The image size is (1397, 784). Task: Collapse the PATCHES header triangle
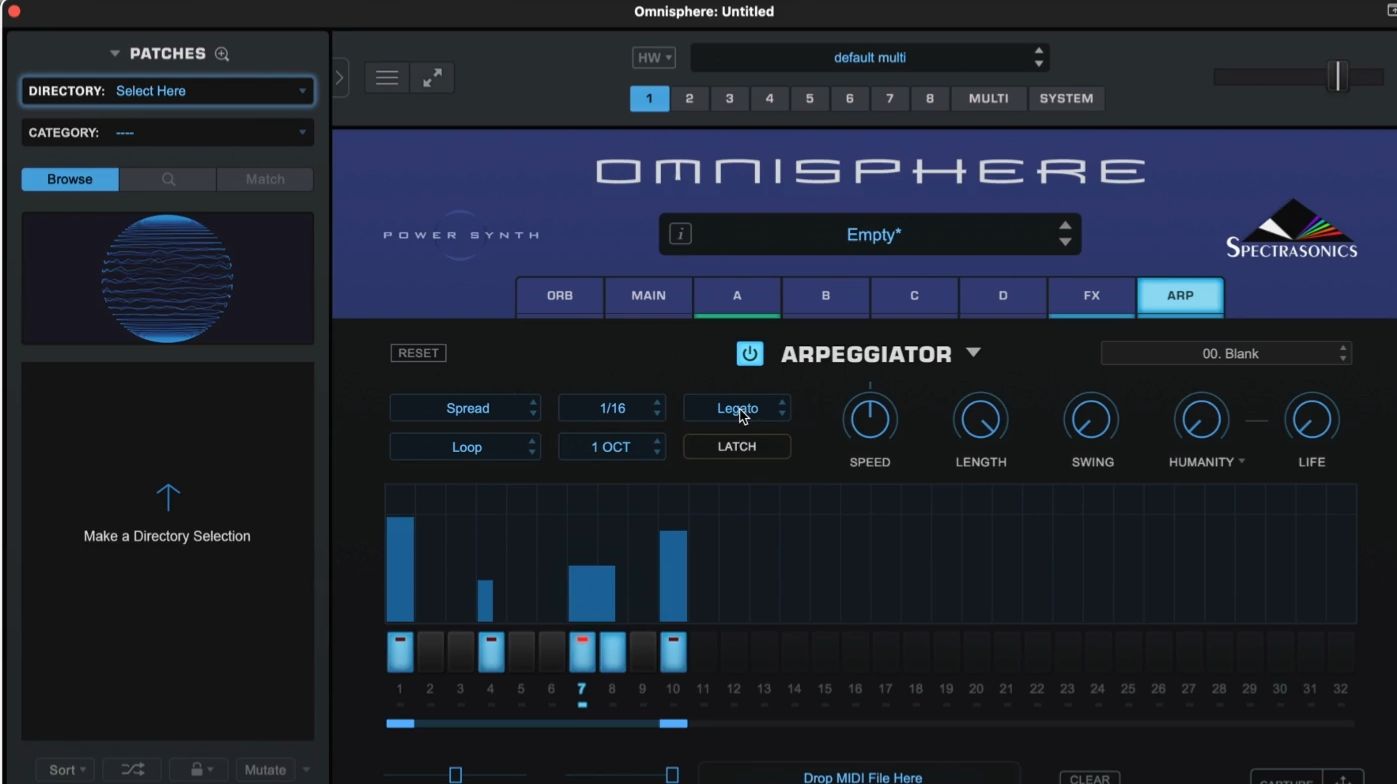coord(115,54)
